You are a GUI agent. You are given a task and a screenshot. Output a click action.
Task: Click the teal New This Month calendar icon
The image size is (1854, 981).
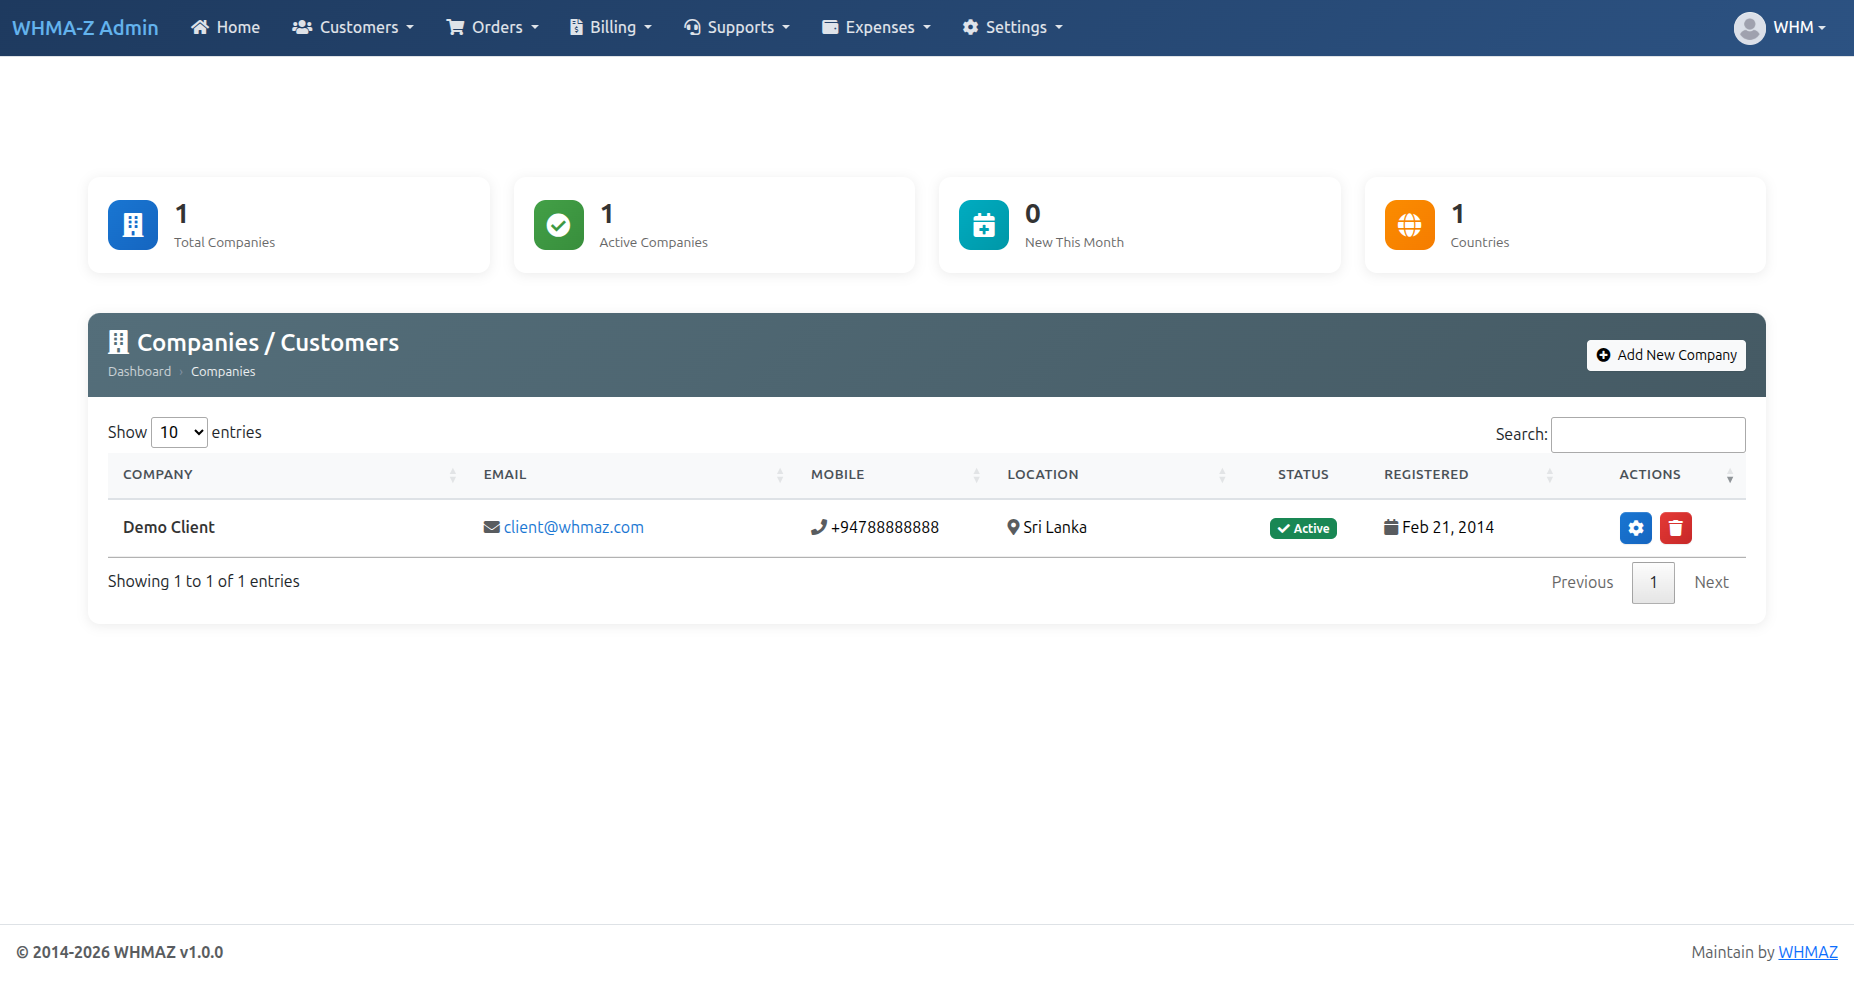pos(983,225)
